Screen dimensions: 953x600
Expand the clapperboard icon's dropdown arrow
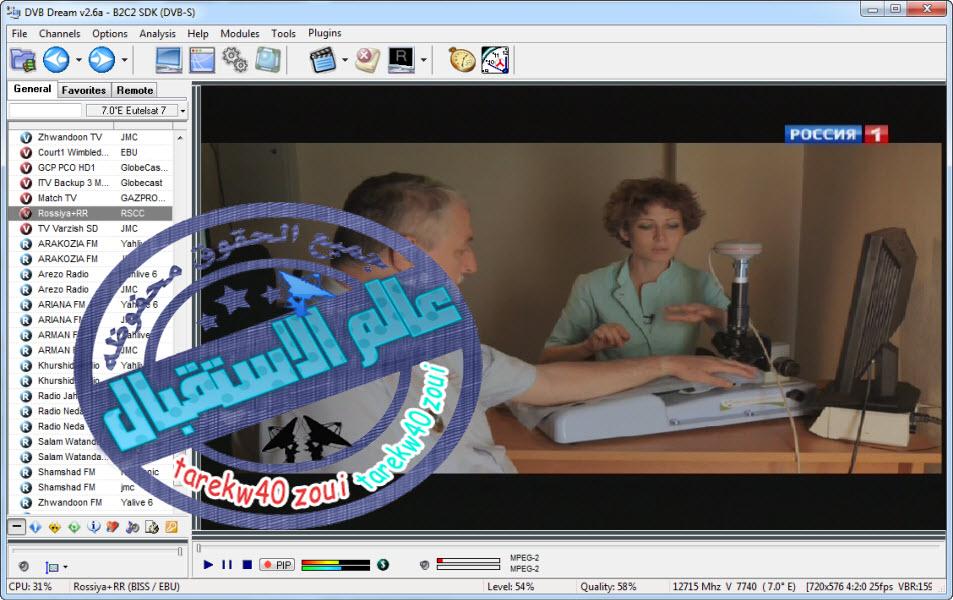[x=345, y=60]
